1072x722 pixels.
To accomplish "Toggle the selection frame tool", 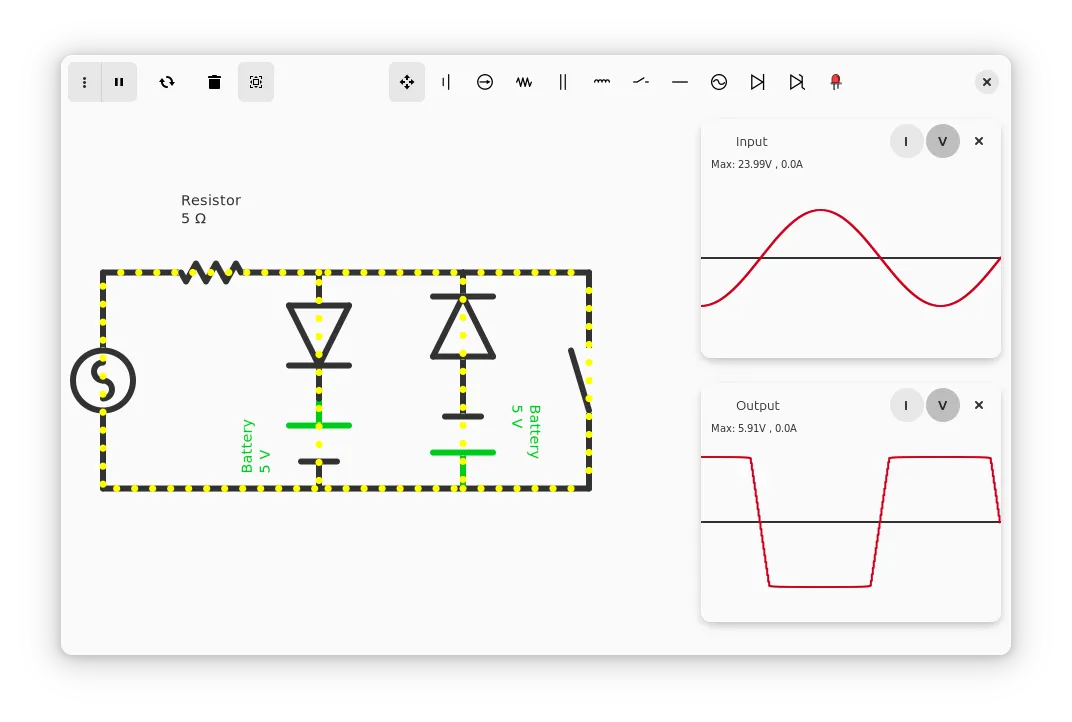I will [x=256, y=82].
